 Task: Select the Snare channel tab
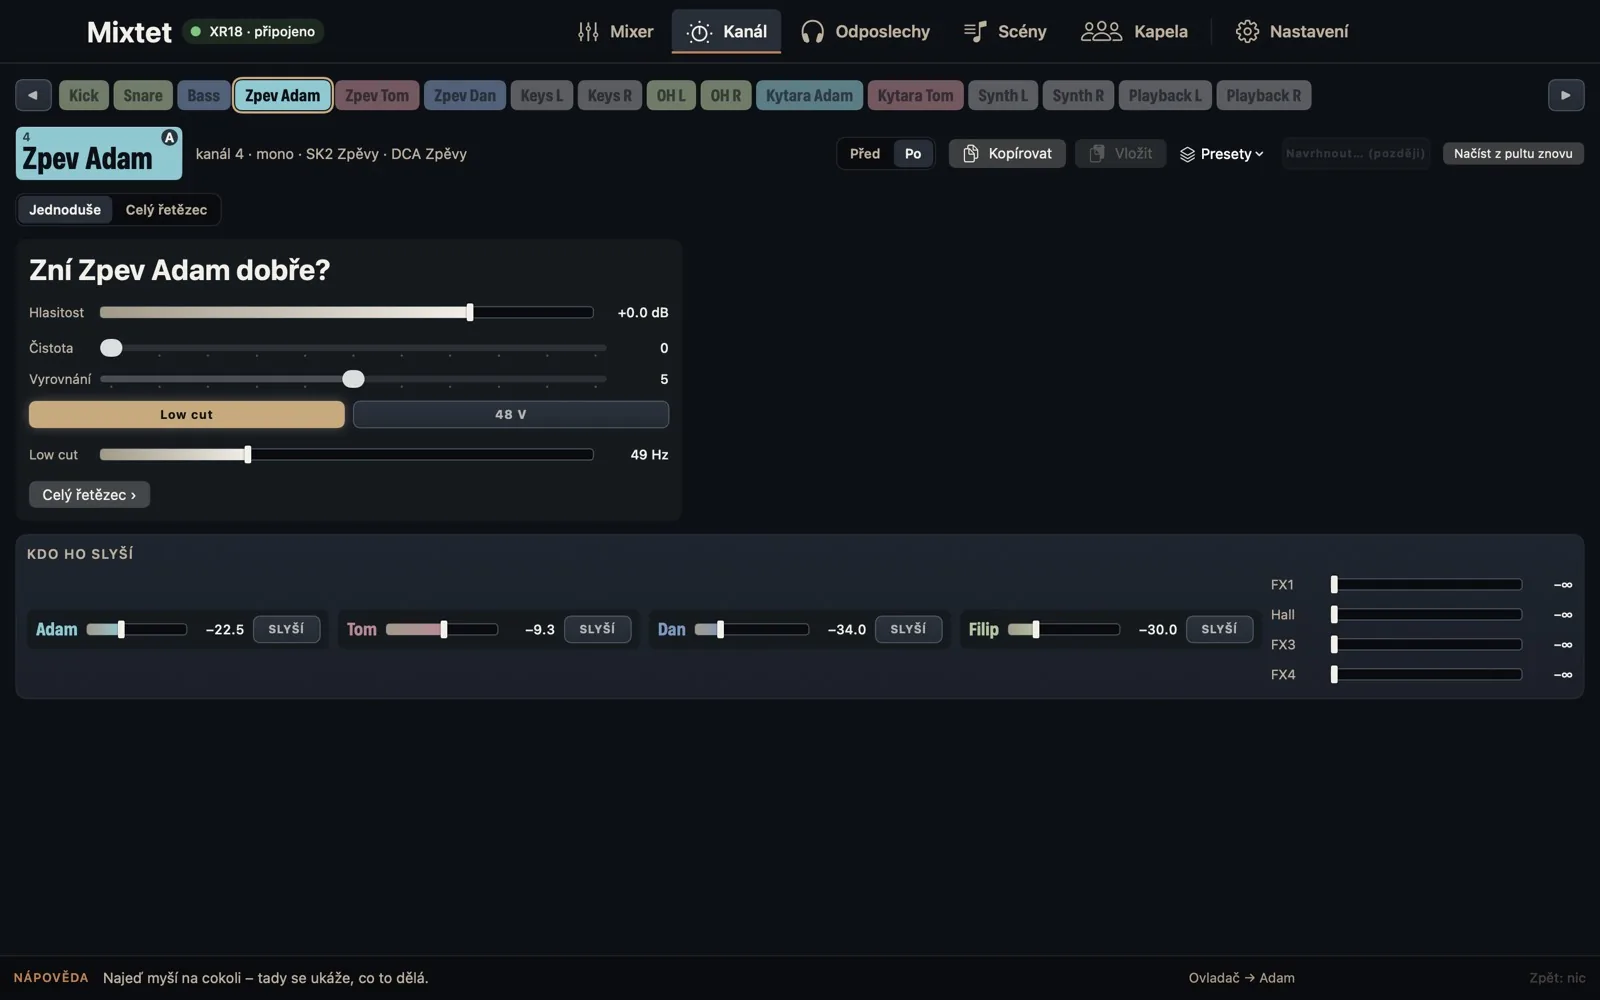coord(143,95)
